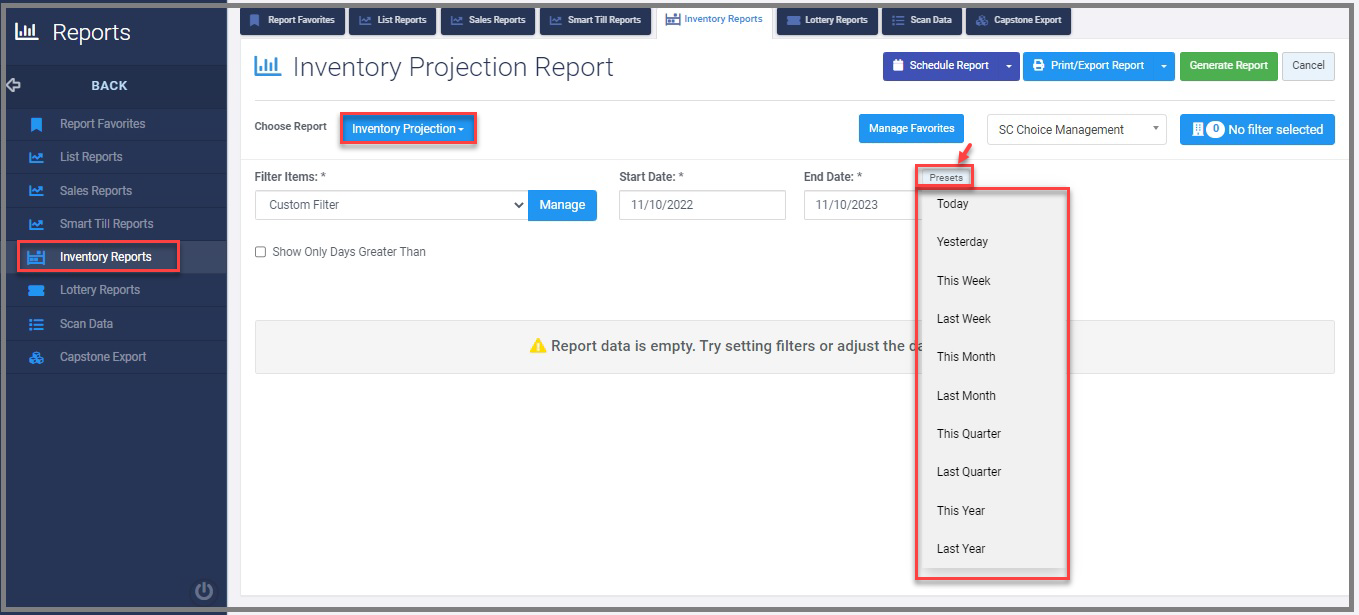Open the Print/Export Report arrow menu
This screenshot has width=1359, height=615.
[1164, 66]
